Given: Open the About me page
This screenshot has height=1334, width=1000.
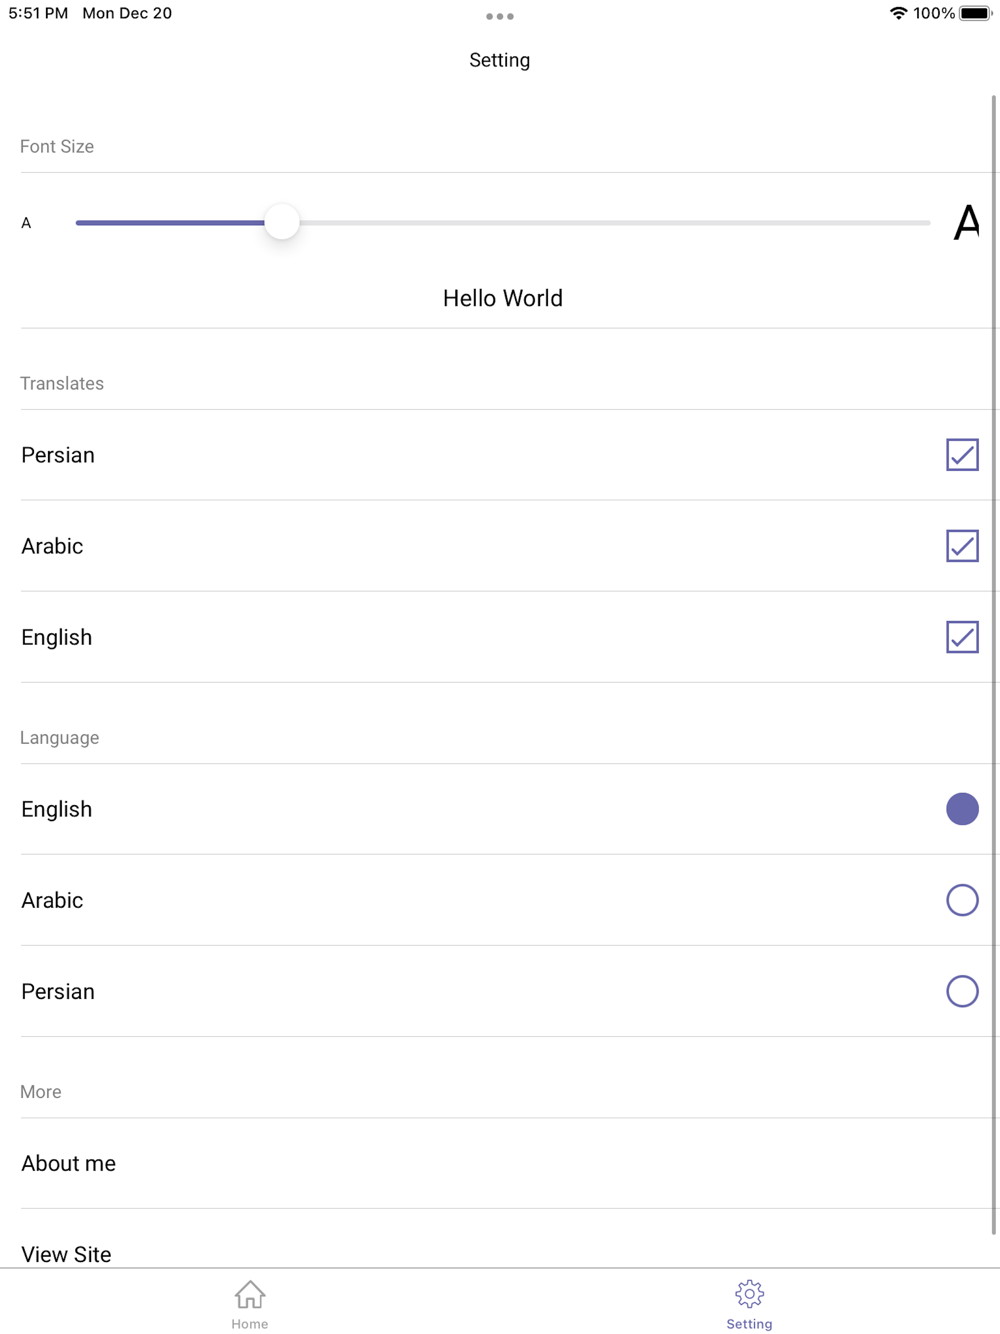Looking at the screenshot, I should pos(69,1163).
